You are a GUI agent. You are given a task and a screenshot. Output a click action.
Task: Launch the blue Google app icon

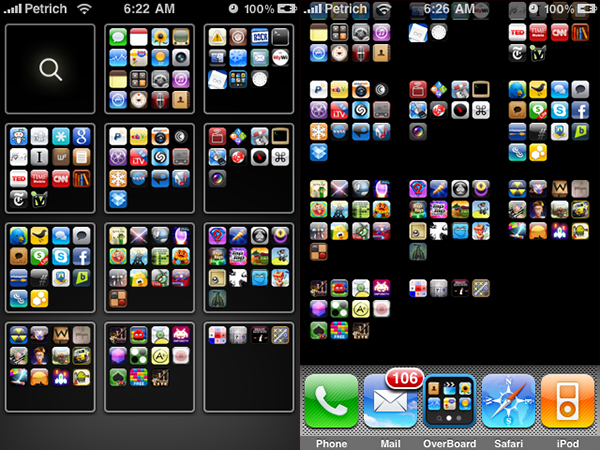(81, 137)
